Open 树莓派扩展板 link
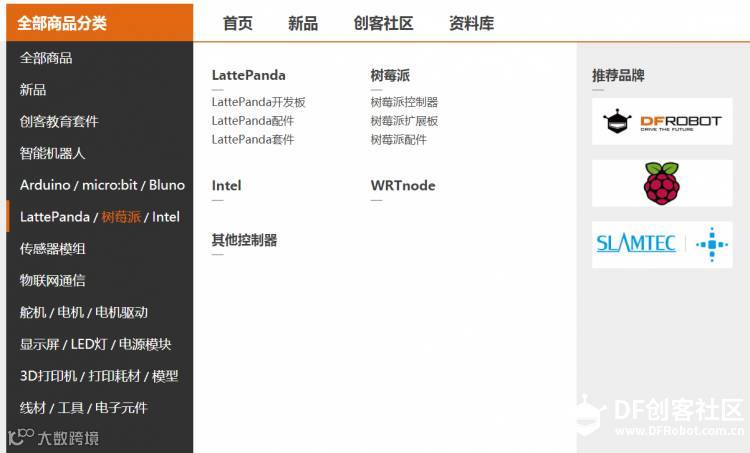Screen dimensions: 750x453 pyautogui.click(x=404, y=121)
